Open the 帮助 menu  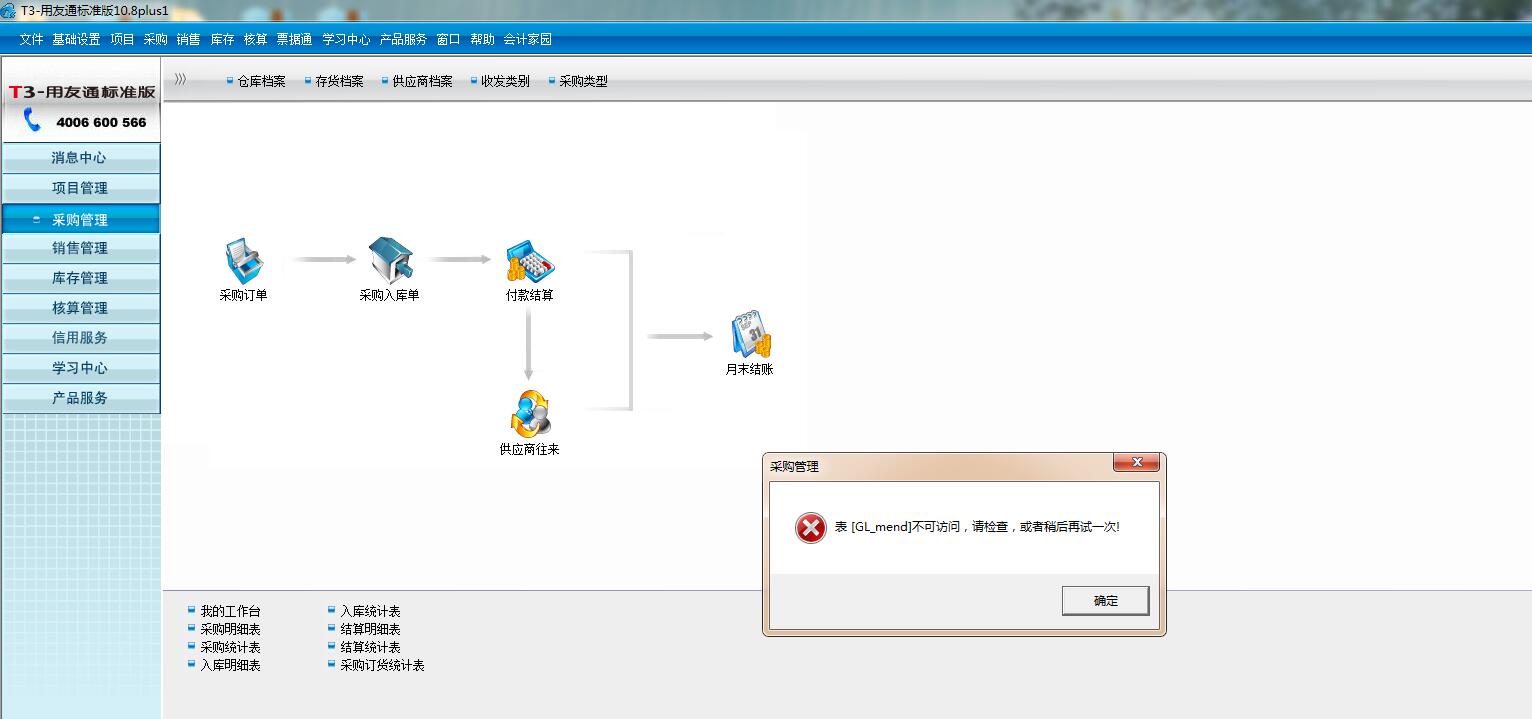pos(482,40)
